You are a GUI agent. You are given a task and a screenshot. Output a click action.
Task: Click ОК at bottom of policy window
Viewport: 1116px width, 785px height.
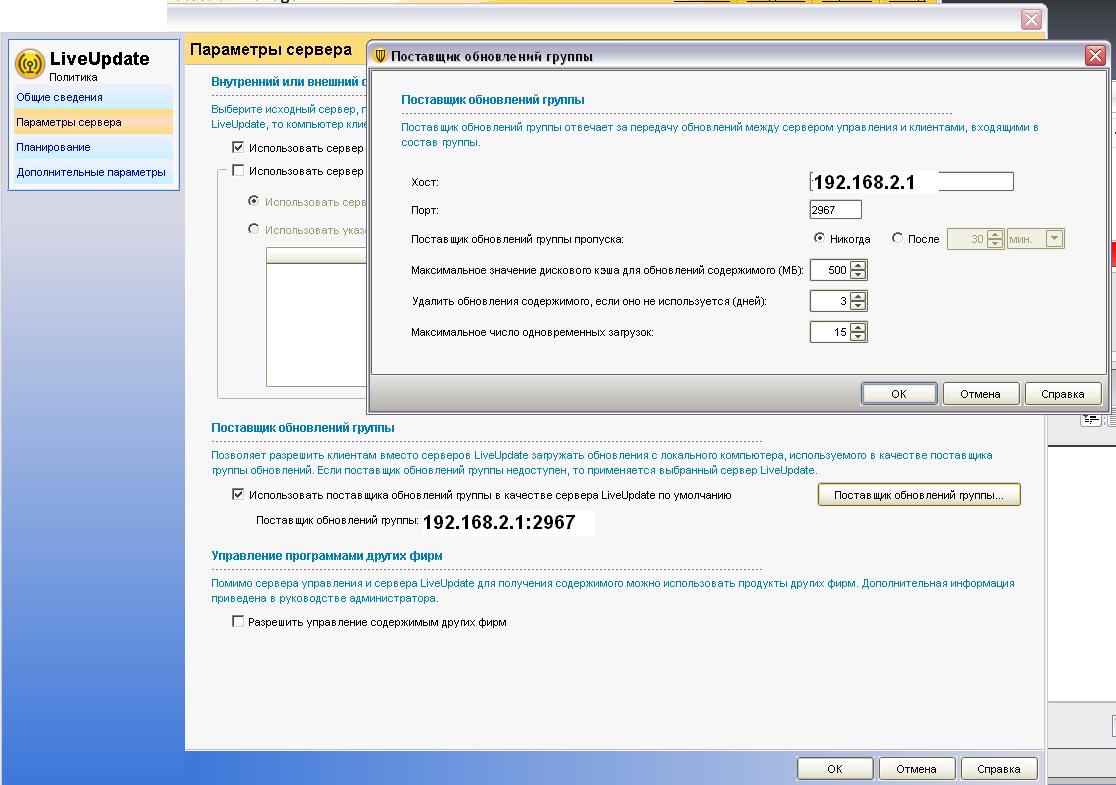pos(835,769)
